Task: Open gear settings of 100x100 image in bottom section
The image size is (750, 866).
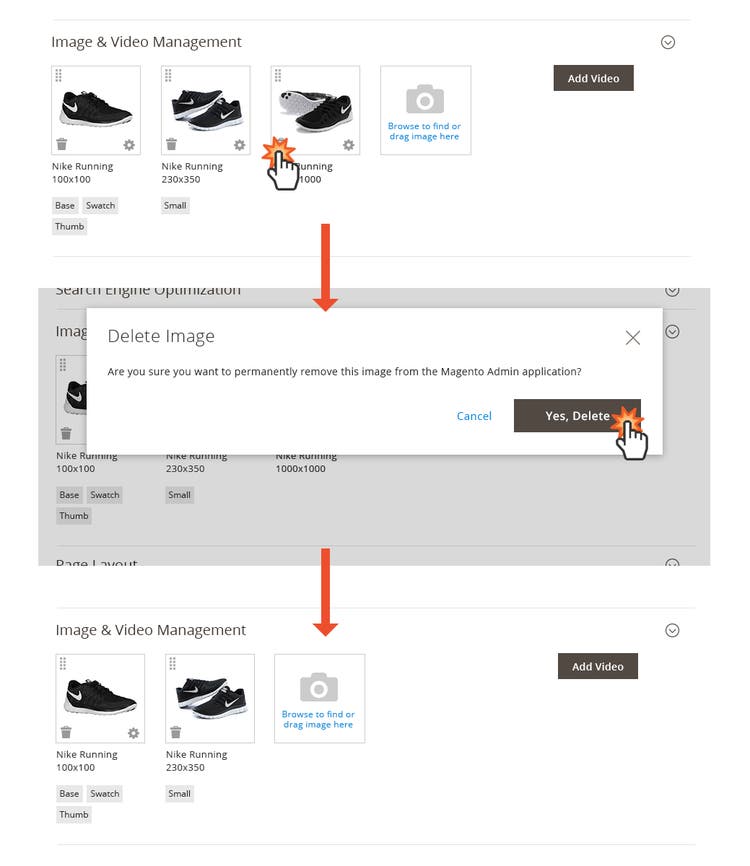Action: 133,733
